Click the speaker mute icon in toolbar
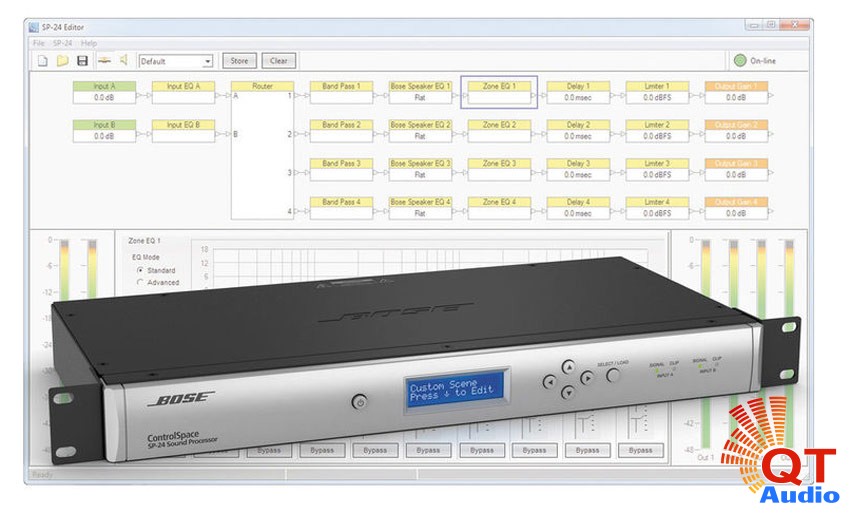This screenshot has height=513, width=850. 123,61
